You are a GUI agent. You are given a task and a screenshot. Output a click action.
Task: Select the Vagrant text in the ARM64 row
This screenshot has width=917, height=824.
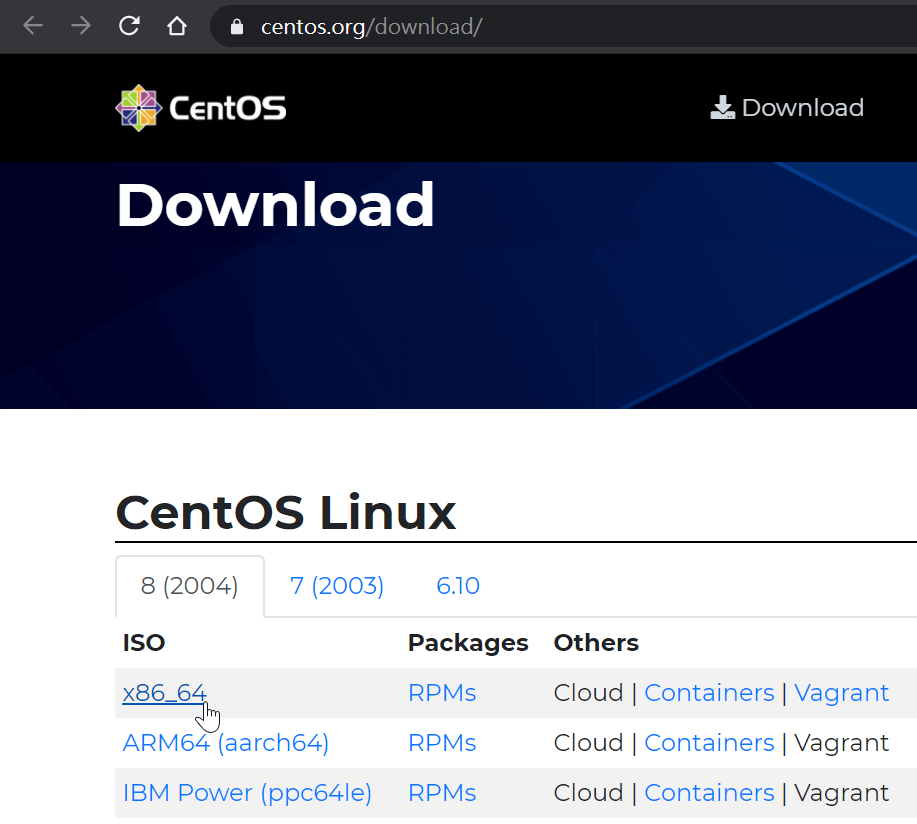tap(842, 743)
